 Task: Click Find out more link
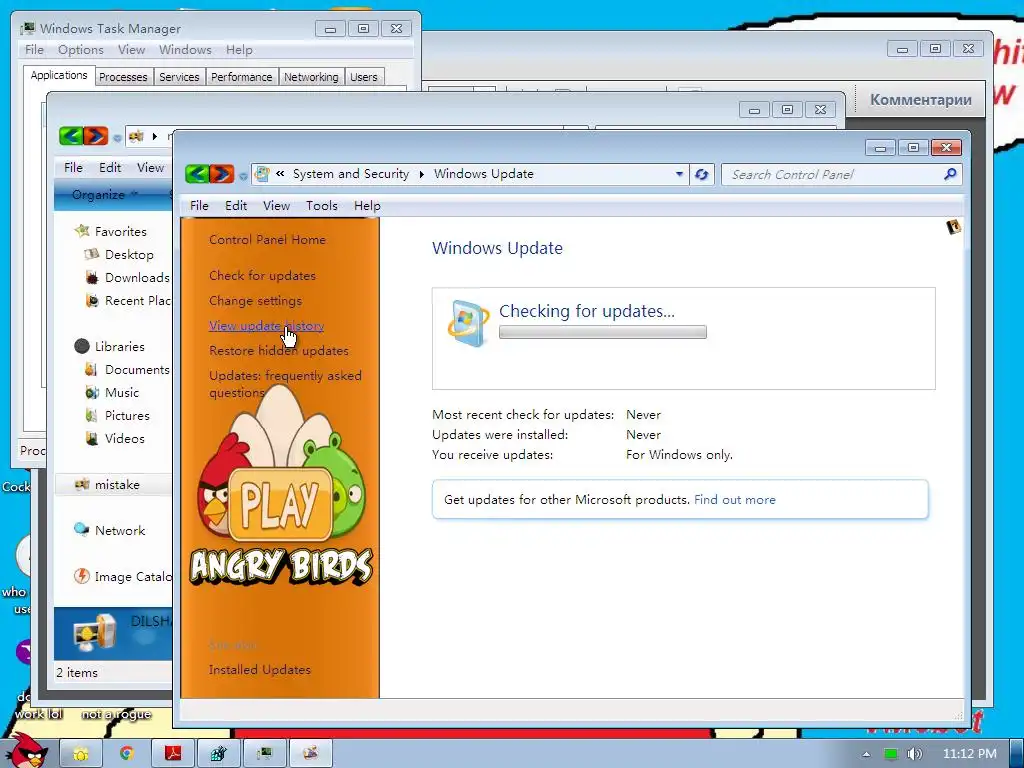pyautogui.click(x=735, y=500)
